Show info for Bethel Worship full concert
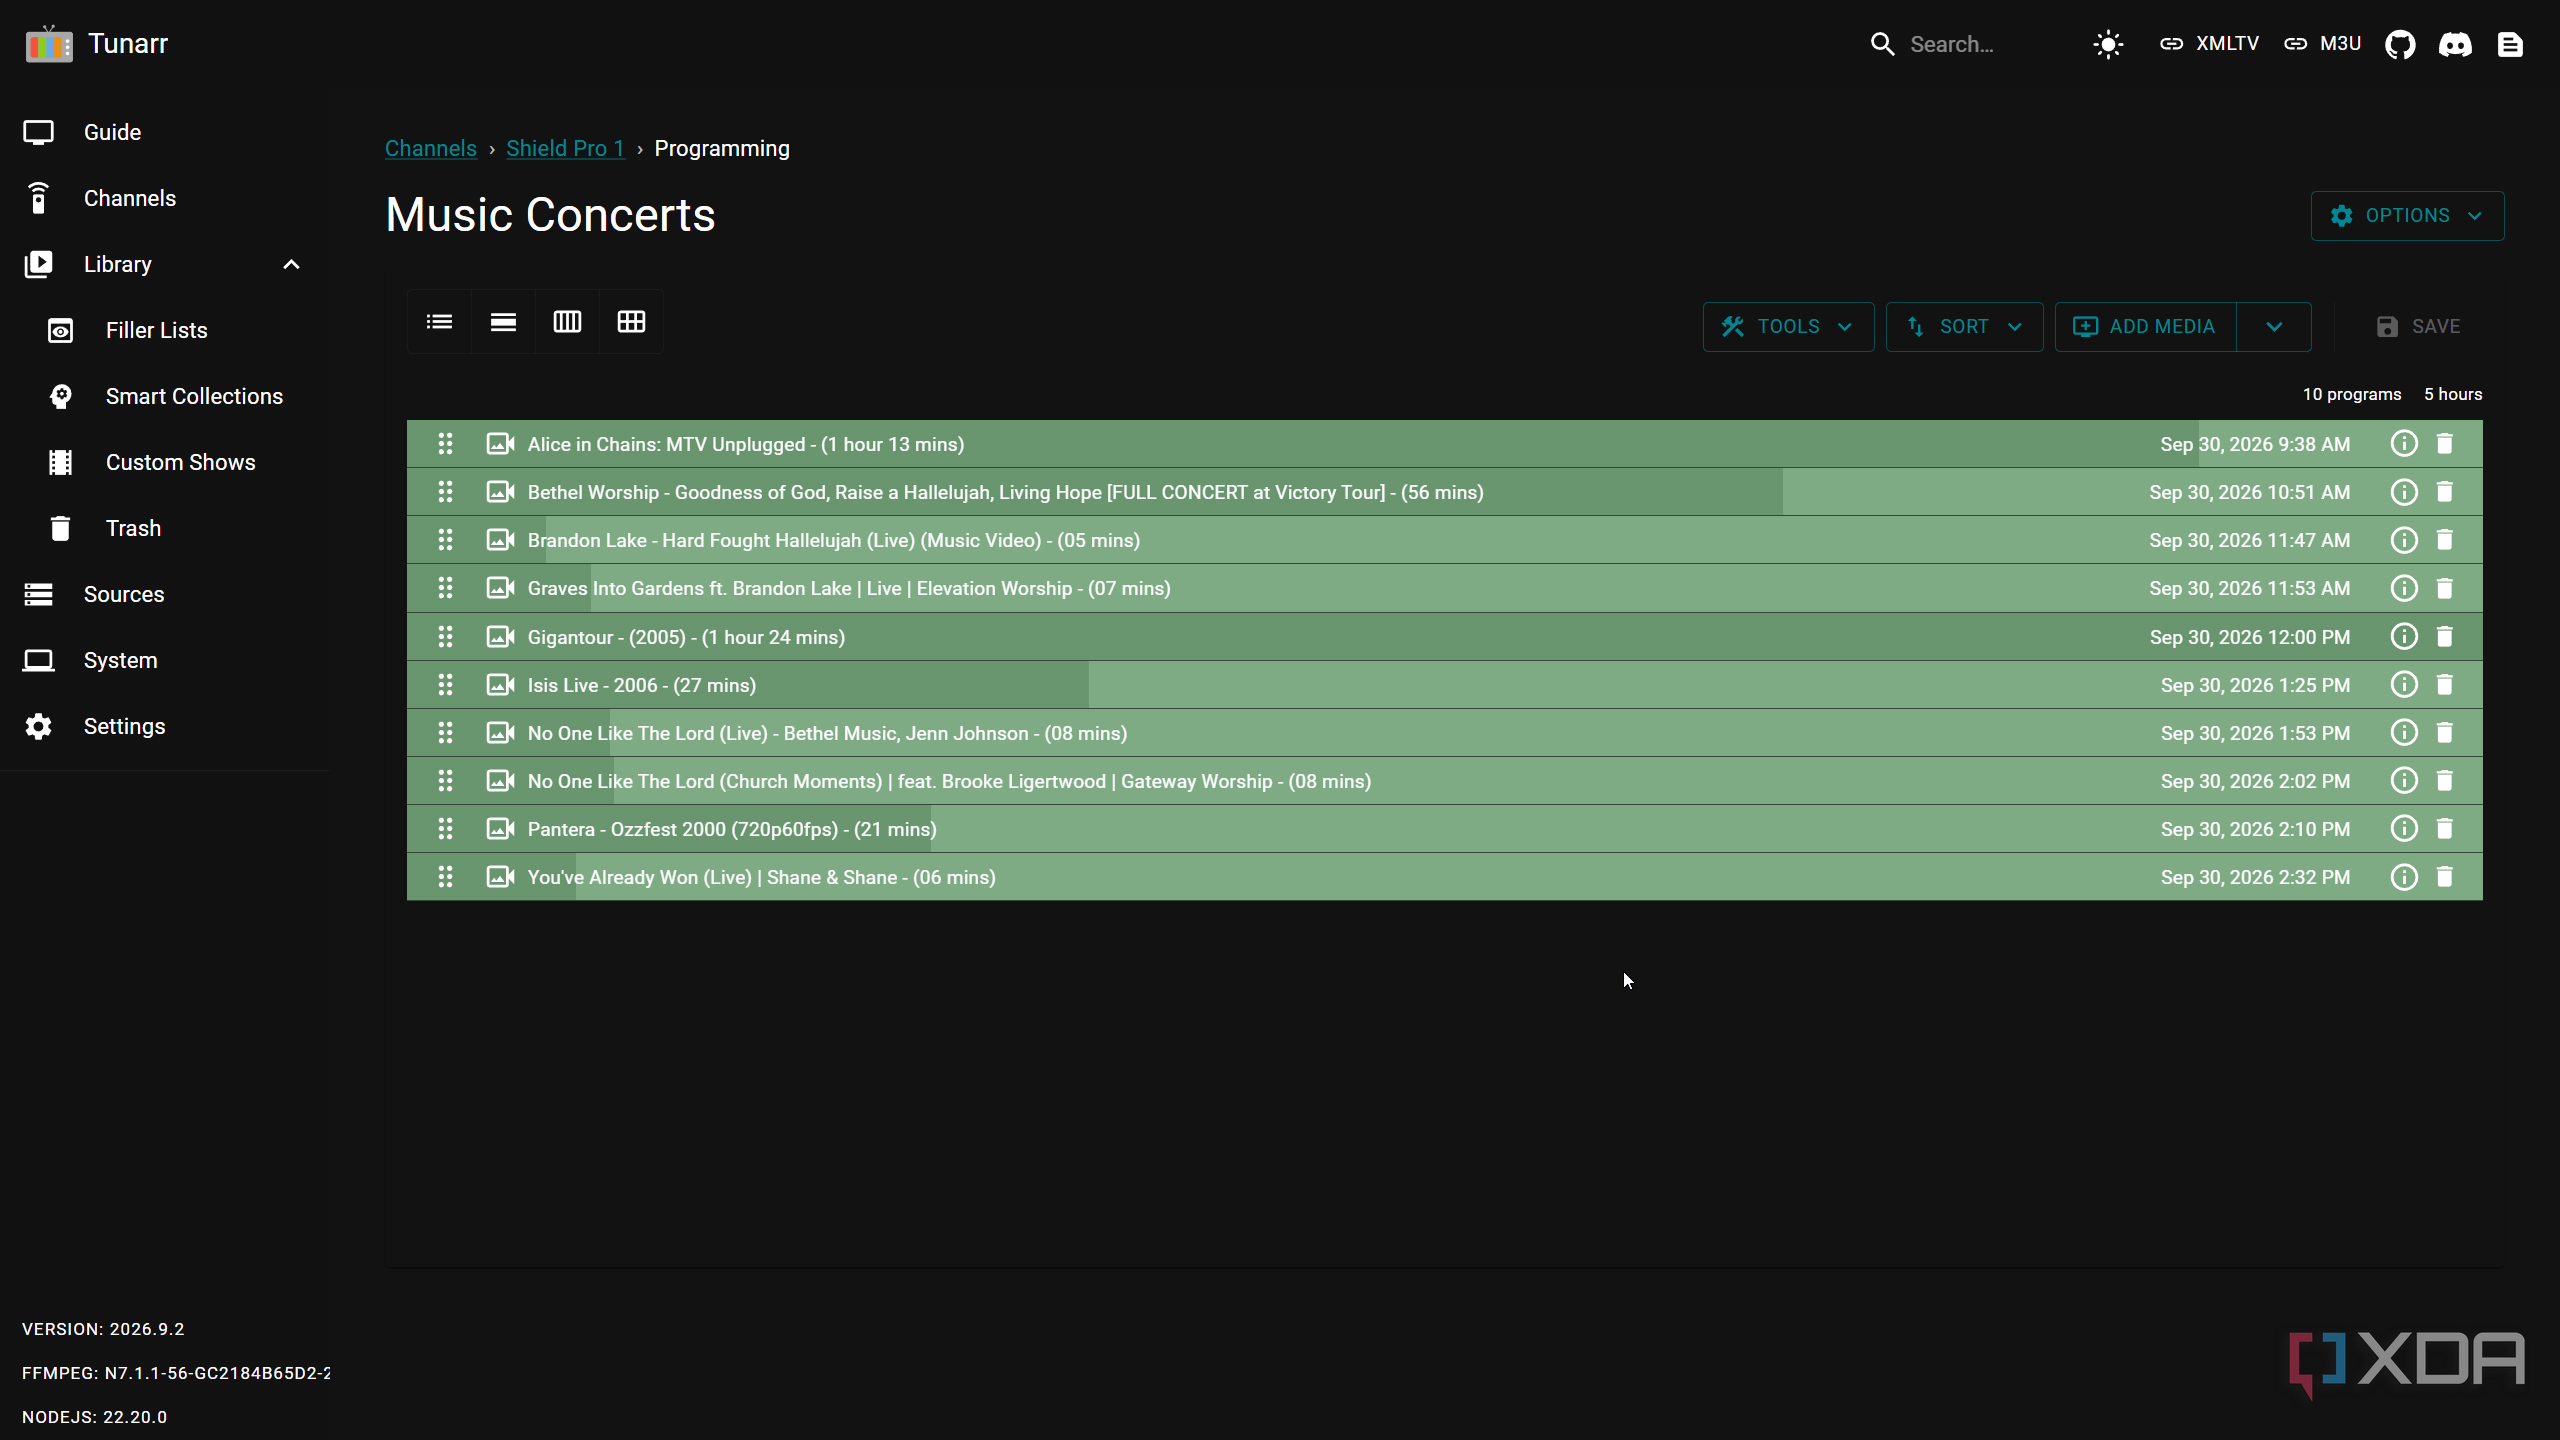 tap(2404, 492)
